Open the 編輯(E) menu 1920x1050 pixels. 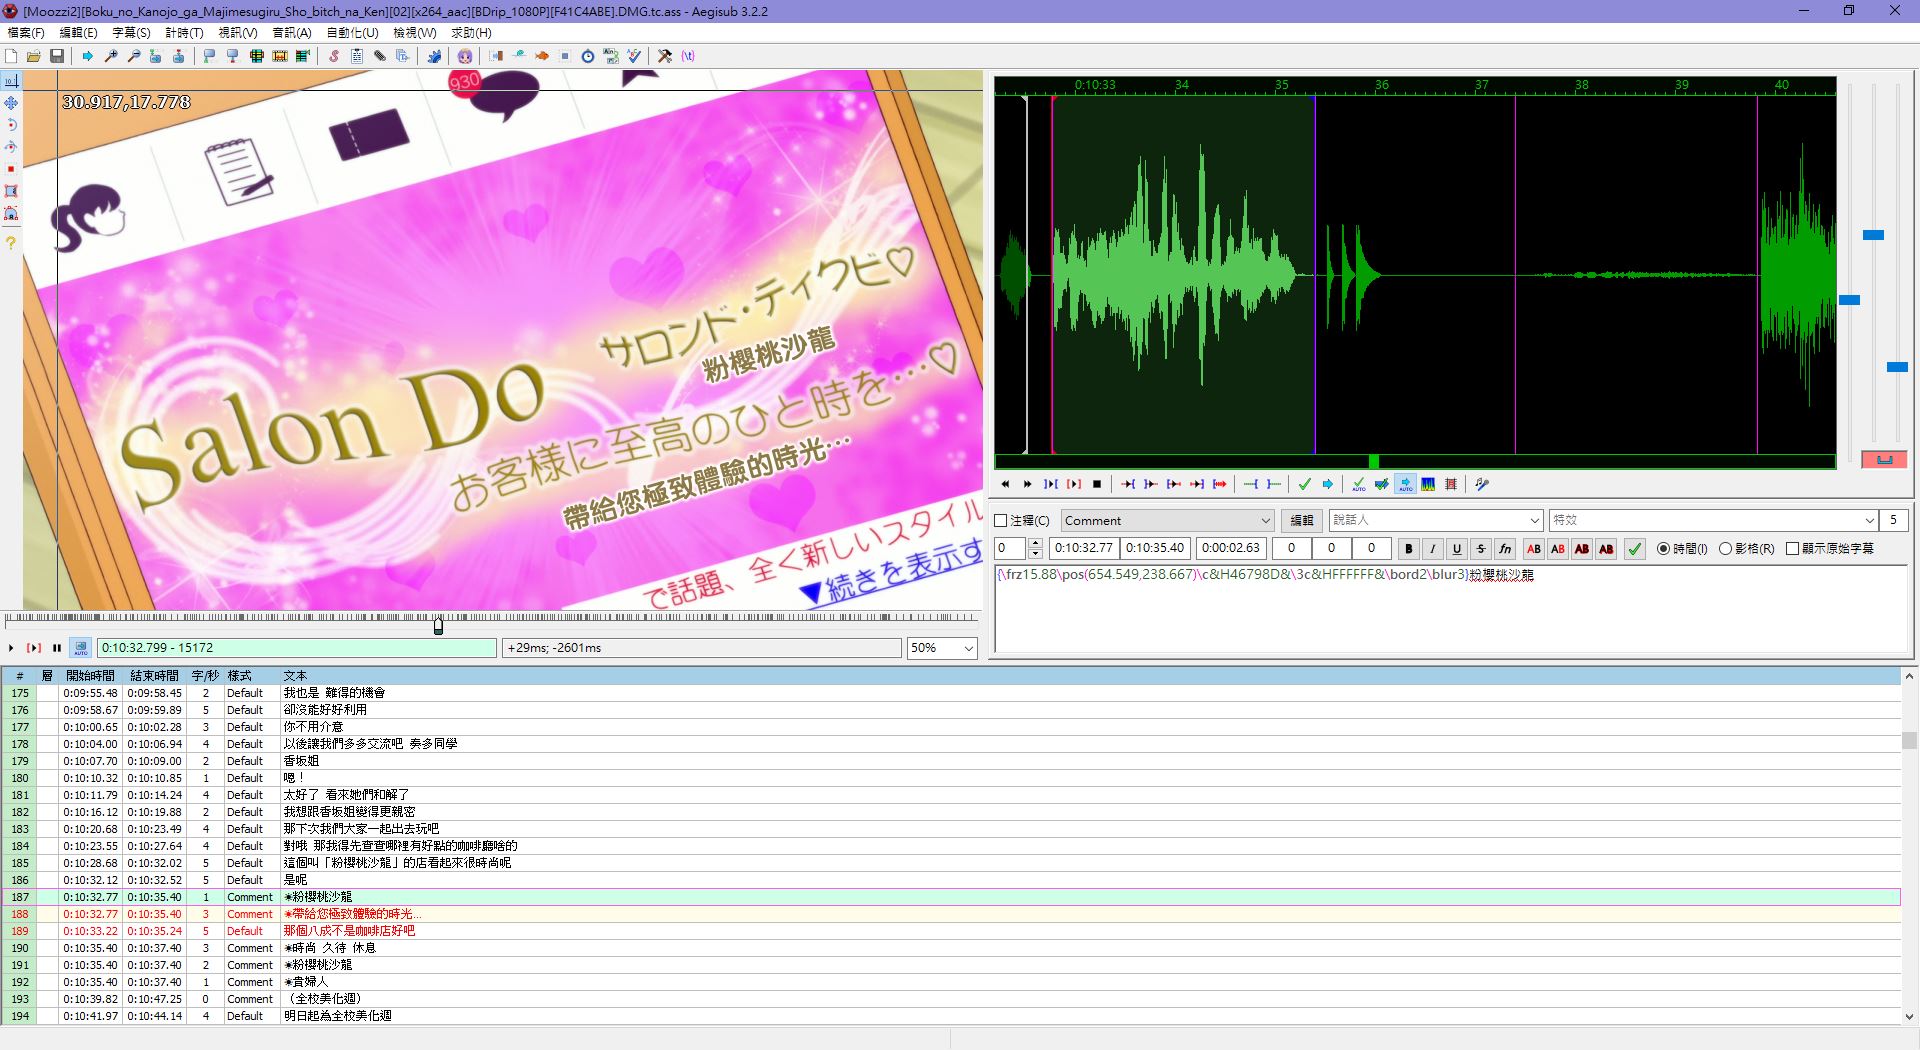tap(78, 33)
